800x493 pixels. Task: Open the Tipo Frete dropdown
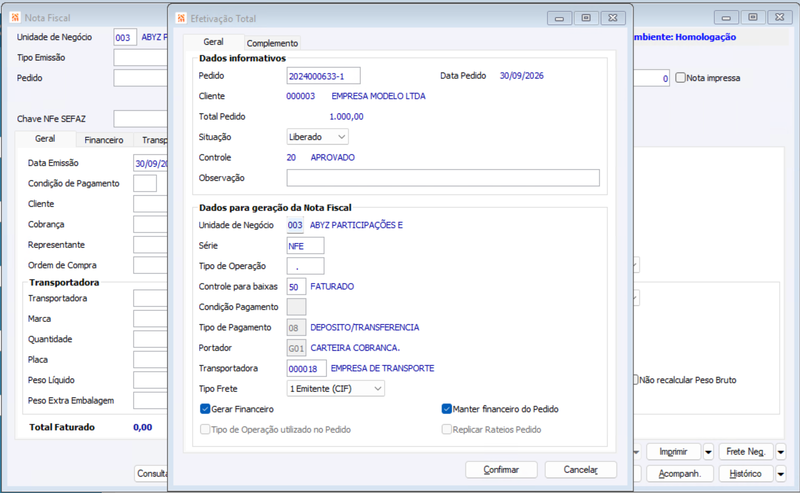[335, 388]
